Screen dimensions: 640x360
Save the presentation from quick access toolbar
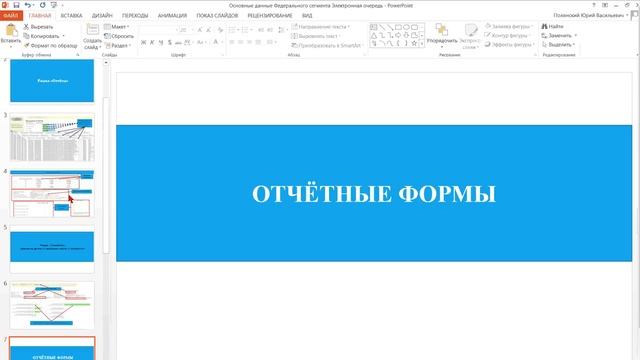(16, 5)
